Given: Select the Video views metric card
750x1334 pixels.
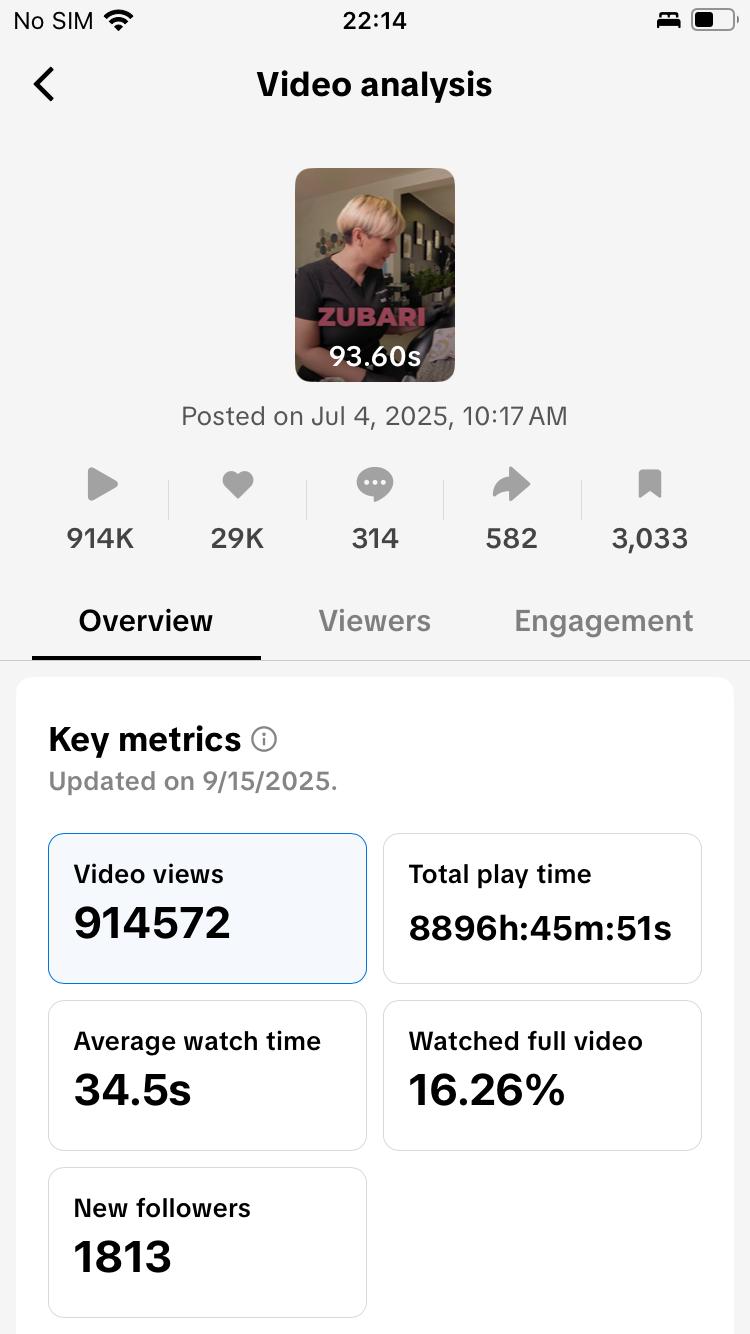Looking at the screenshot, I should click(x=207, y=908).
